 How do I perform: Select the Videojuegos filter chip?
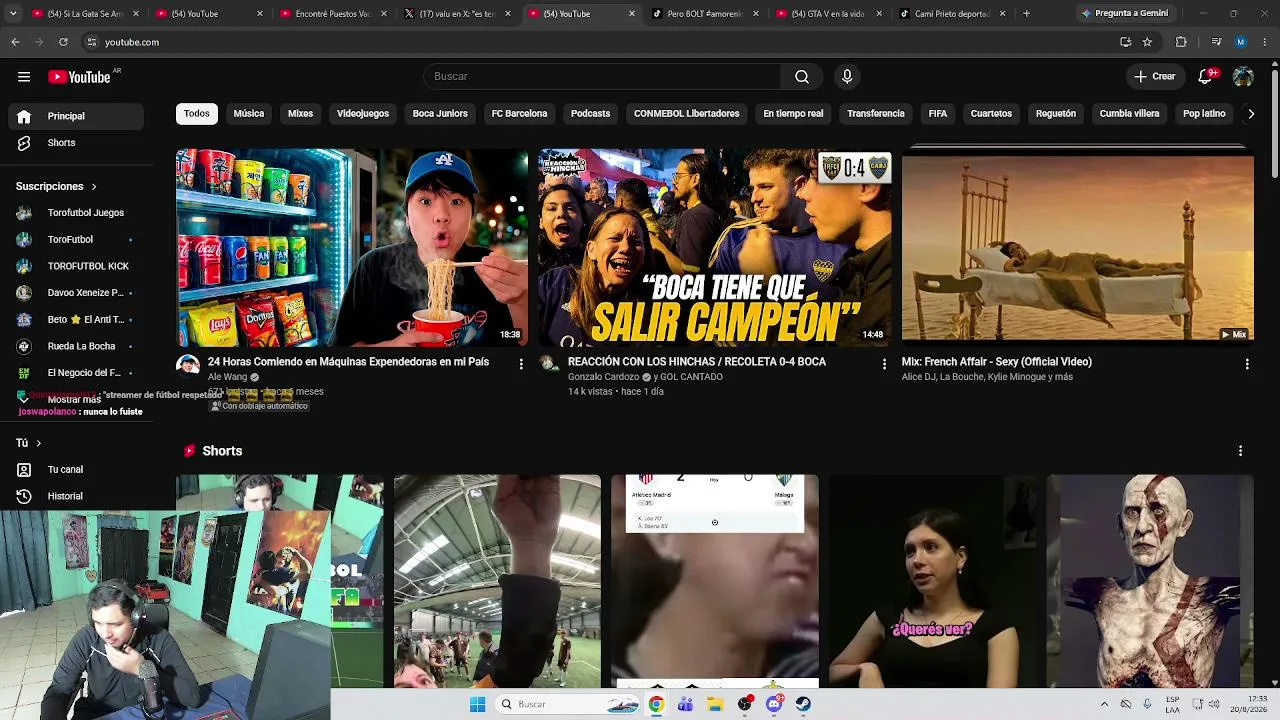pyautogui.click(x=363, y=114)
